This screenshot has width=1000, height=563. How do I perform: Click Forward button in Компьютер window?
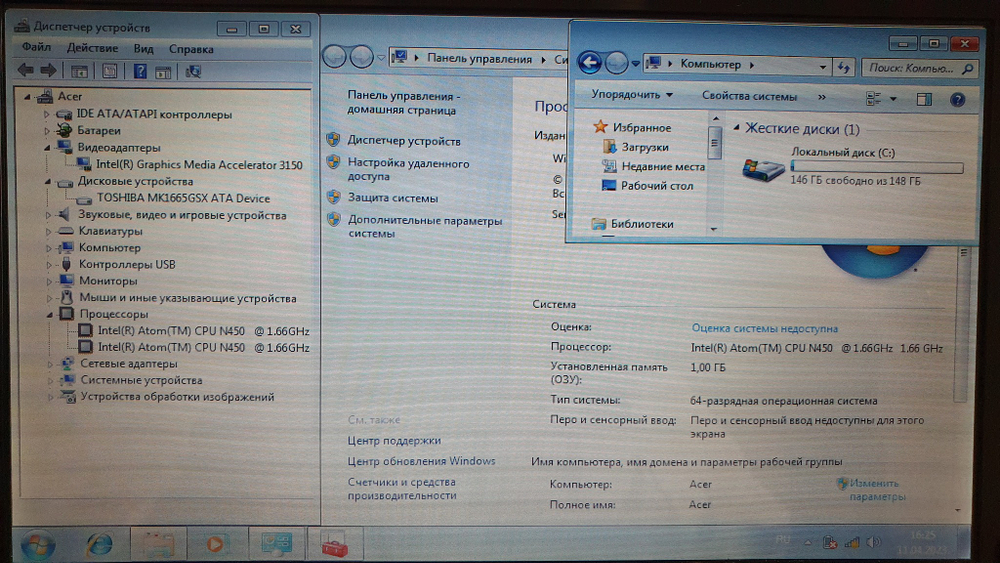(x=616, y=62)
